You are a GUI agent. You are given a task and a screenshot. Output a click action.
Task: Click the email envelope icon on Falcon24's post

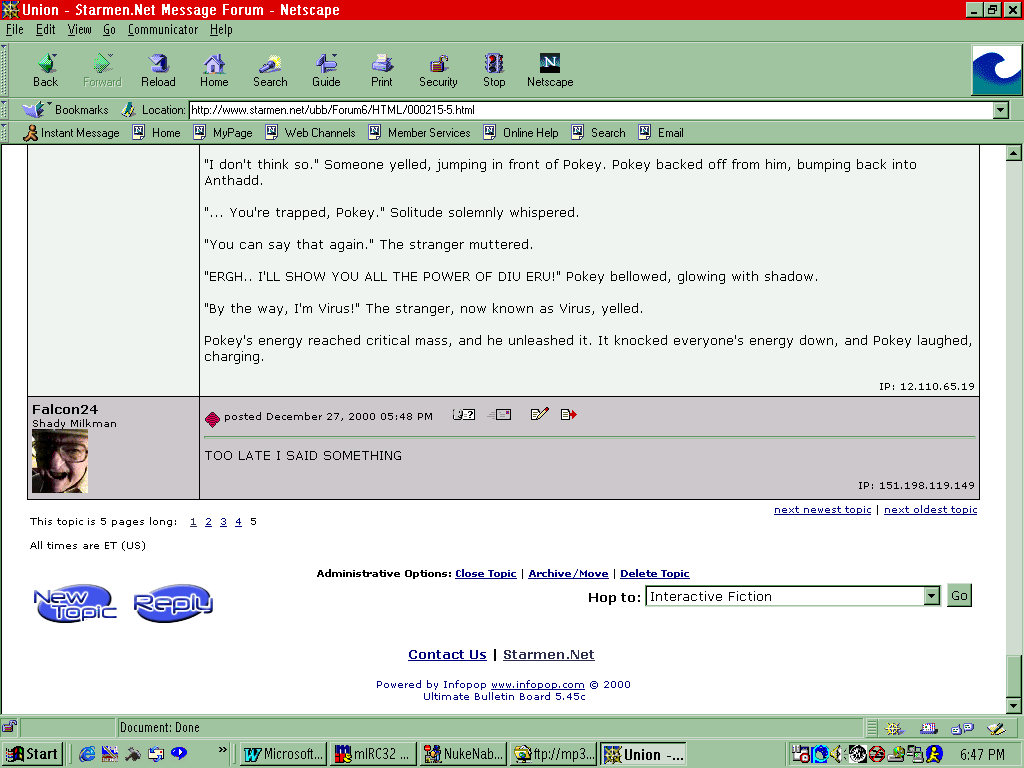(x=500, y=415)
